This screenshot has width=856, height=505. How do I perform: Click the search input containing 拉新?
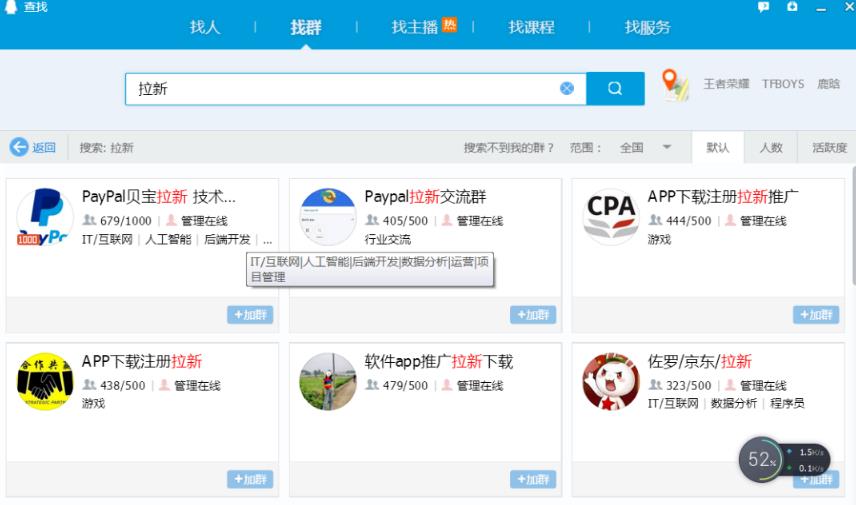point(340,88)
